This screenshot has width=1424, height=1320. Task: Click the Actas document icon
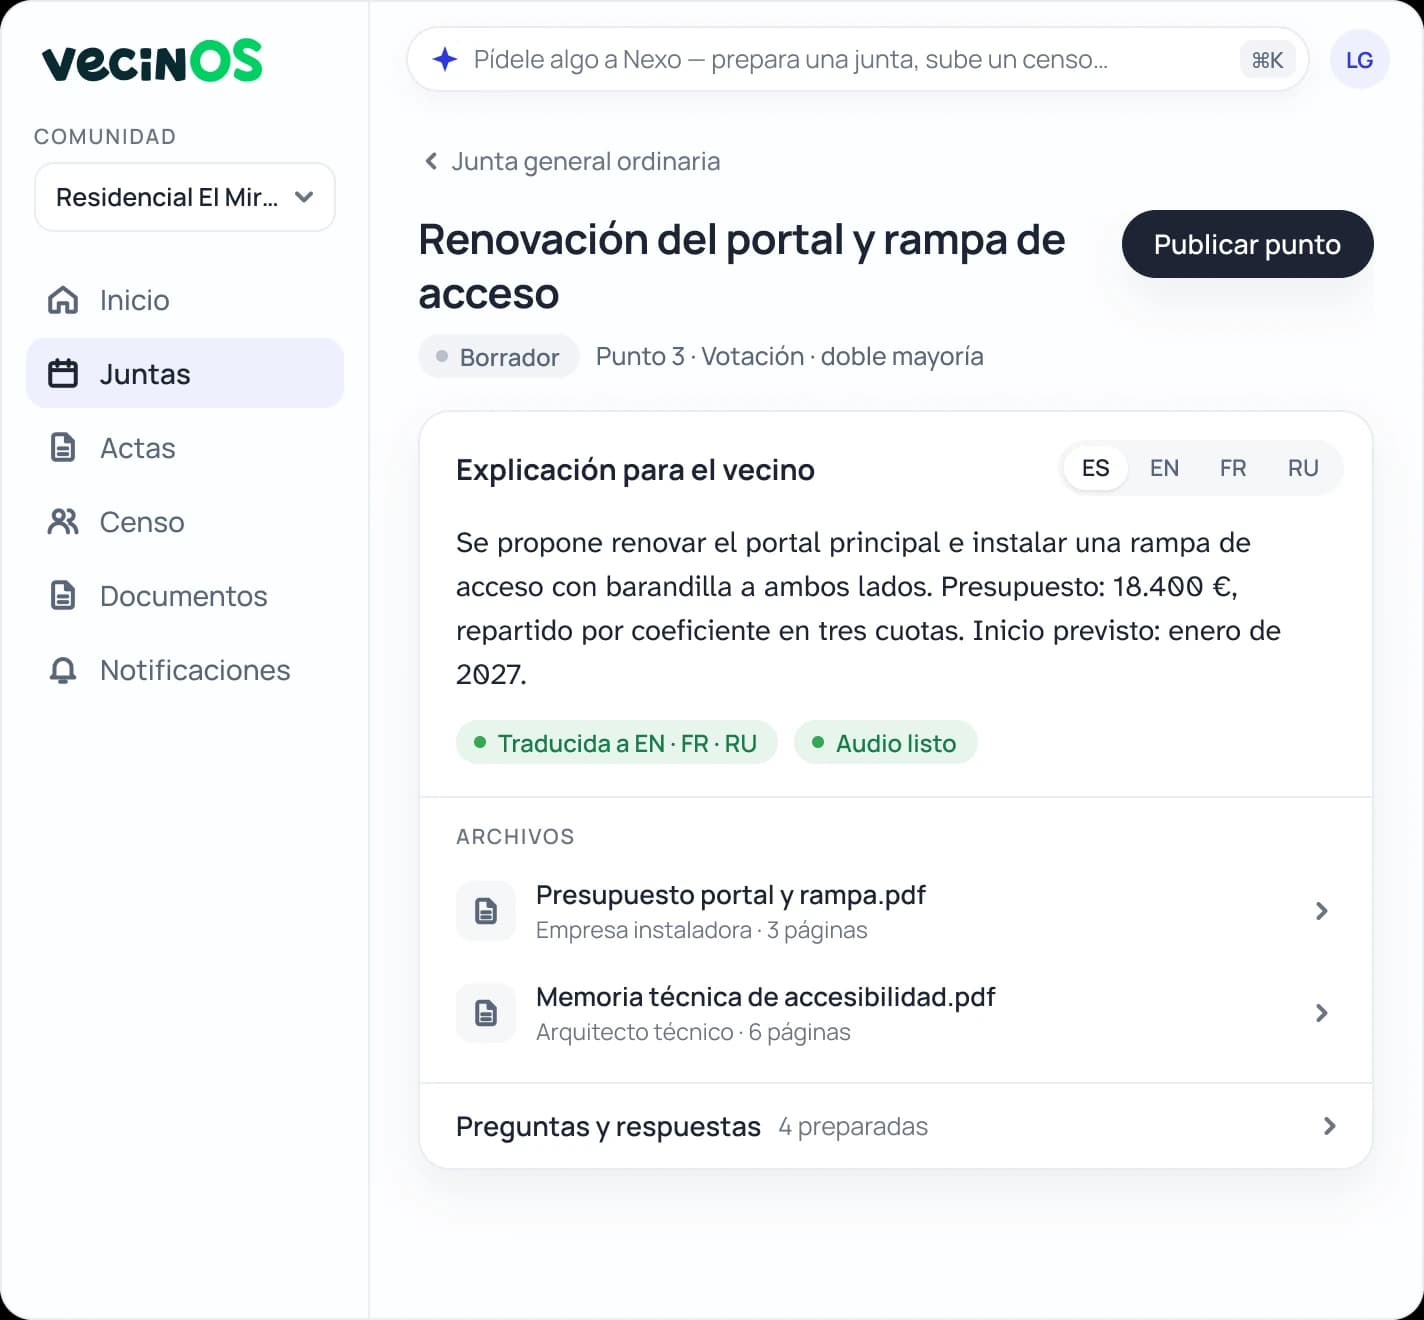63,448
